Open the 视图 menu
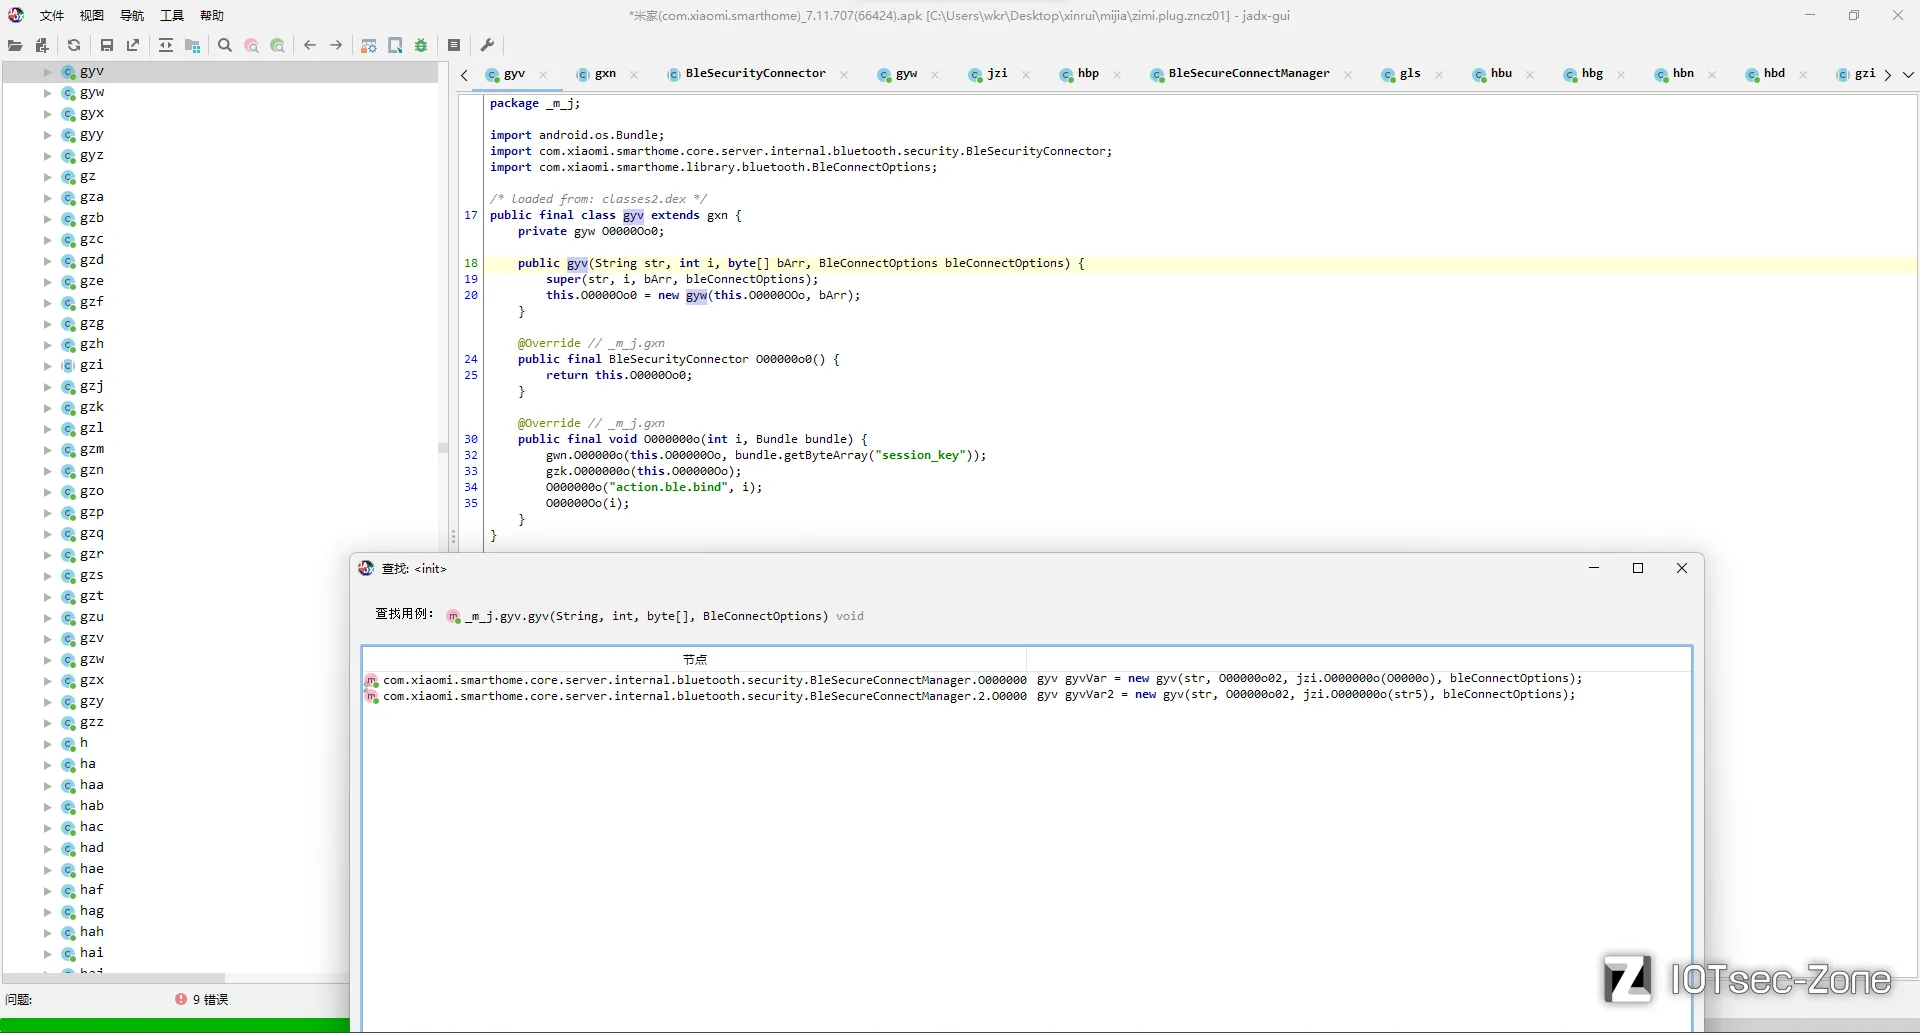 (92, 15)
